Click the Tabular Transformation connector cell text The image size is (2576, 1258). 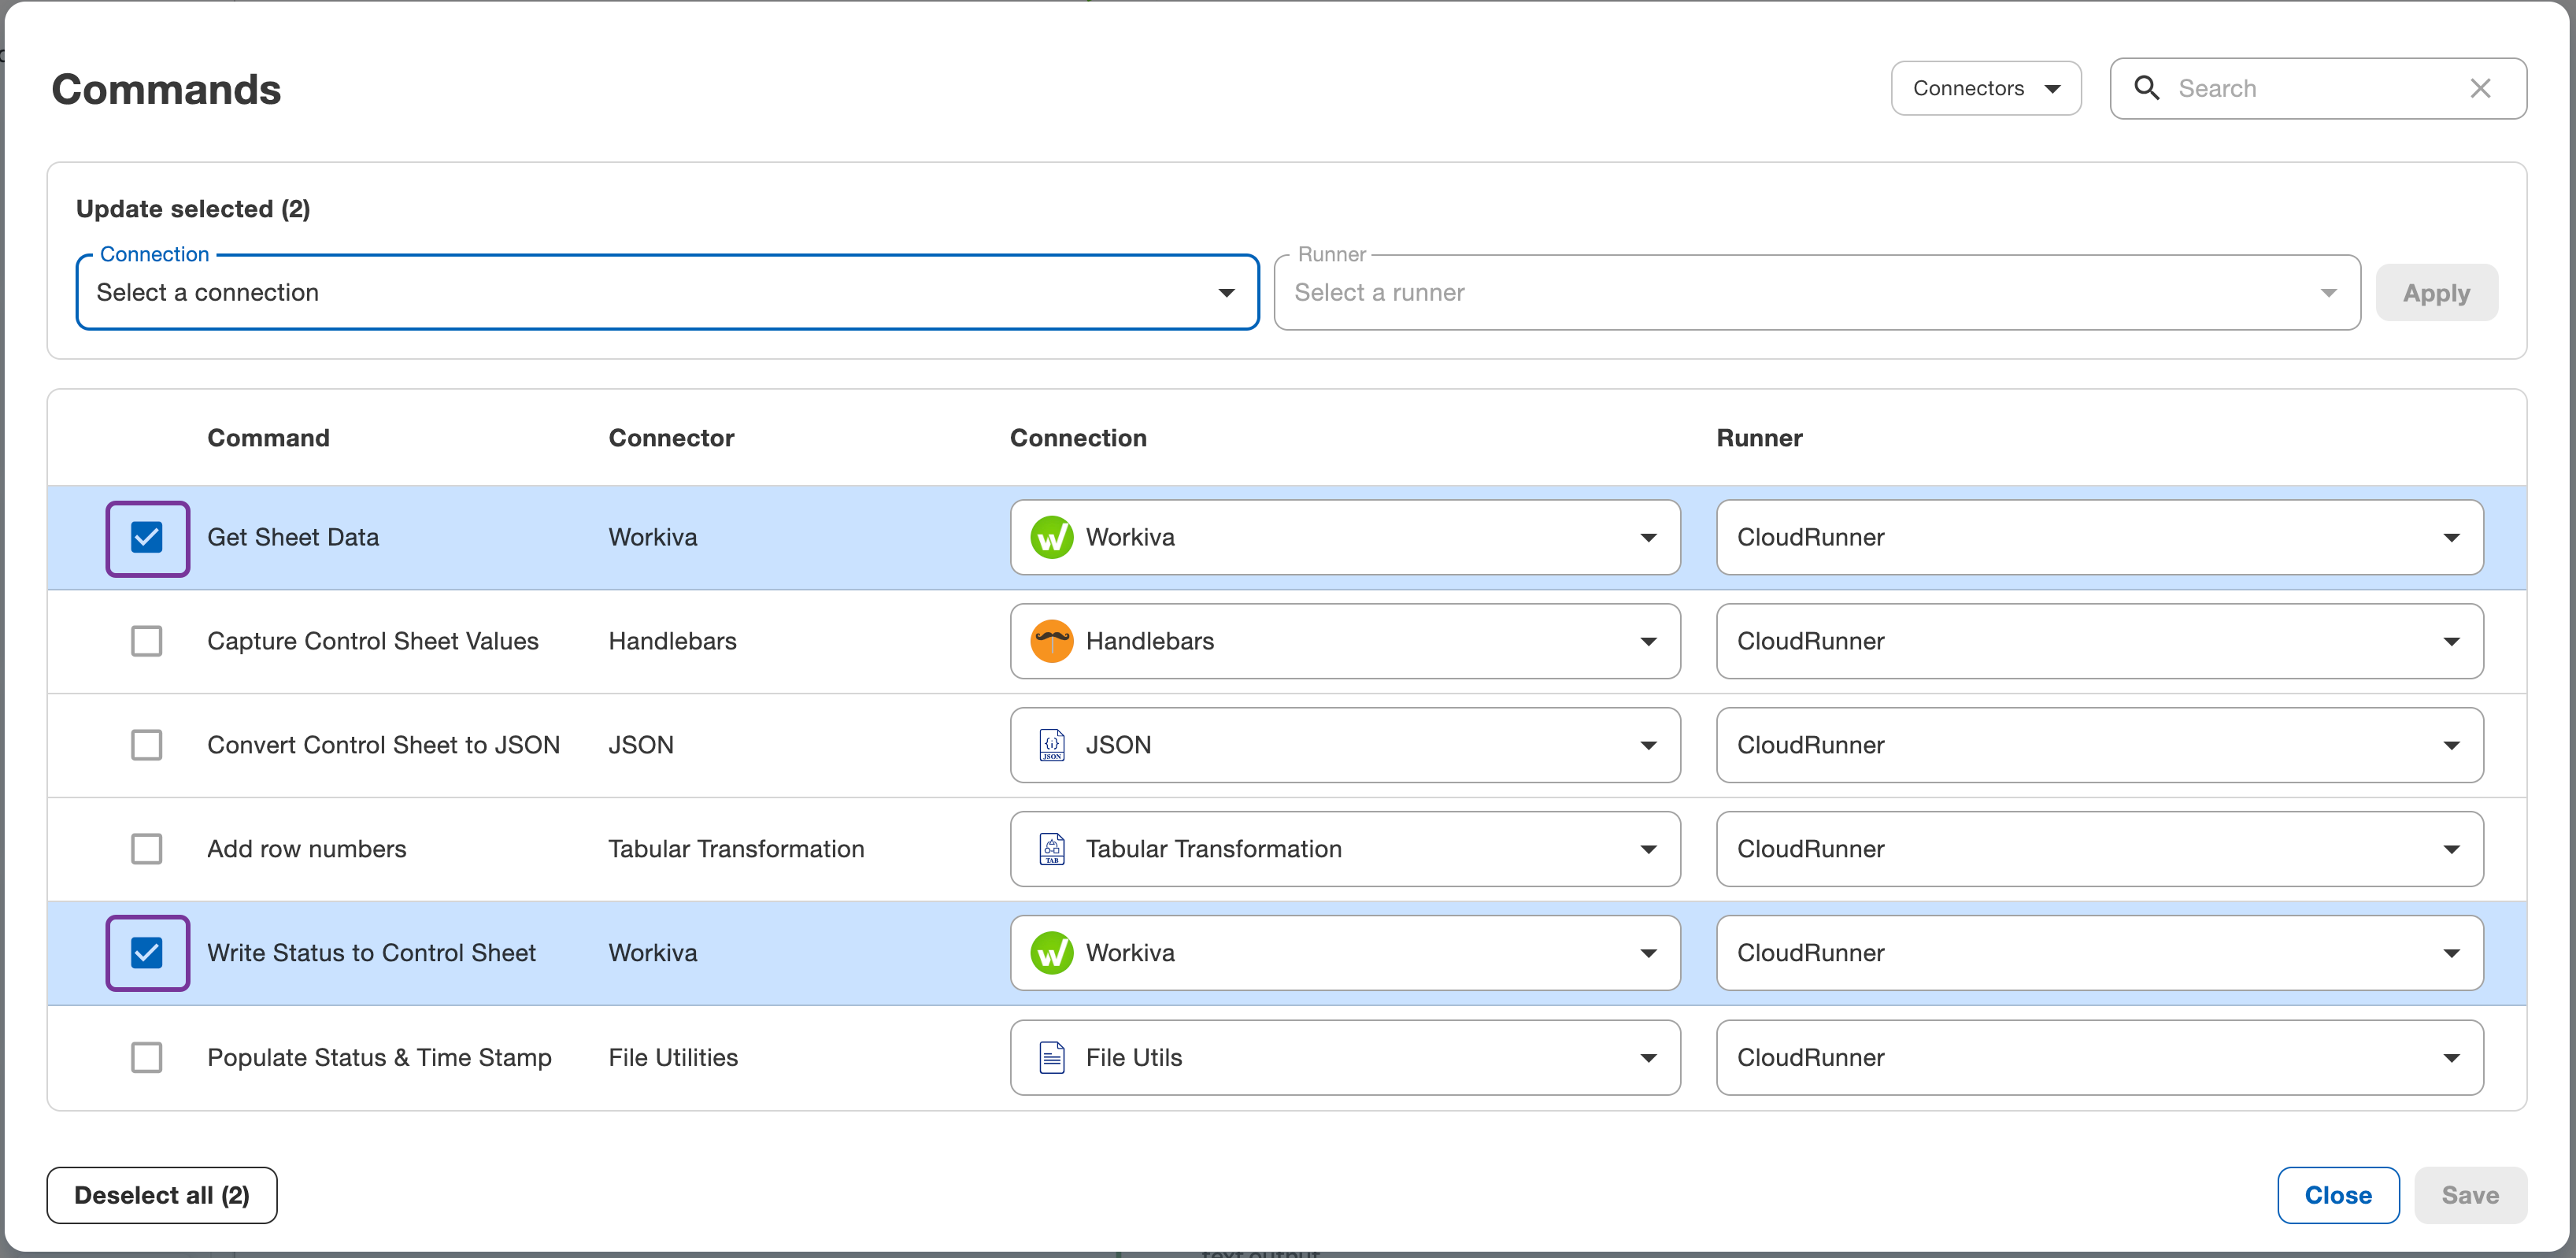click(736, 849)
